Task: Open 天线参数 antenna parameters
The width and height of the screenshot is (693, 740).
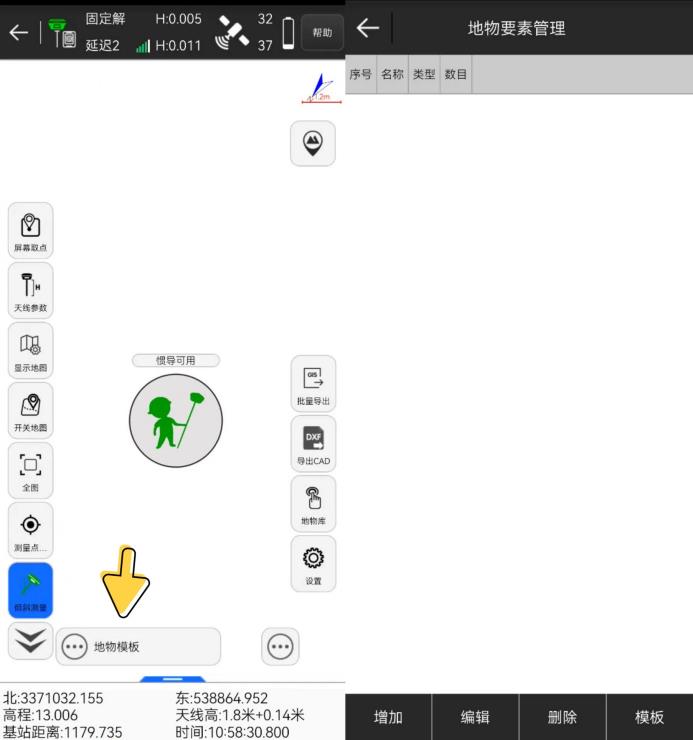Action: pyautogui.click(x=30, y=291)
